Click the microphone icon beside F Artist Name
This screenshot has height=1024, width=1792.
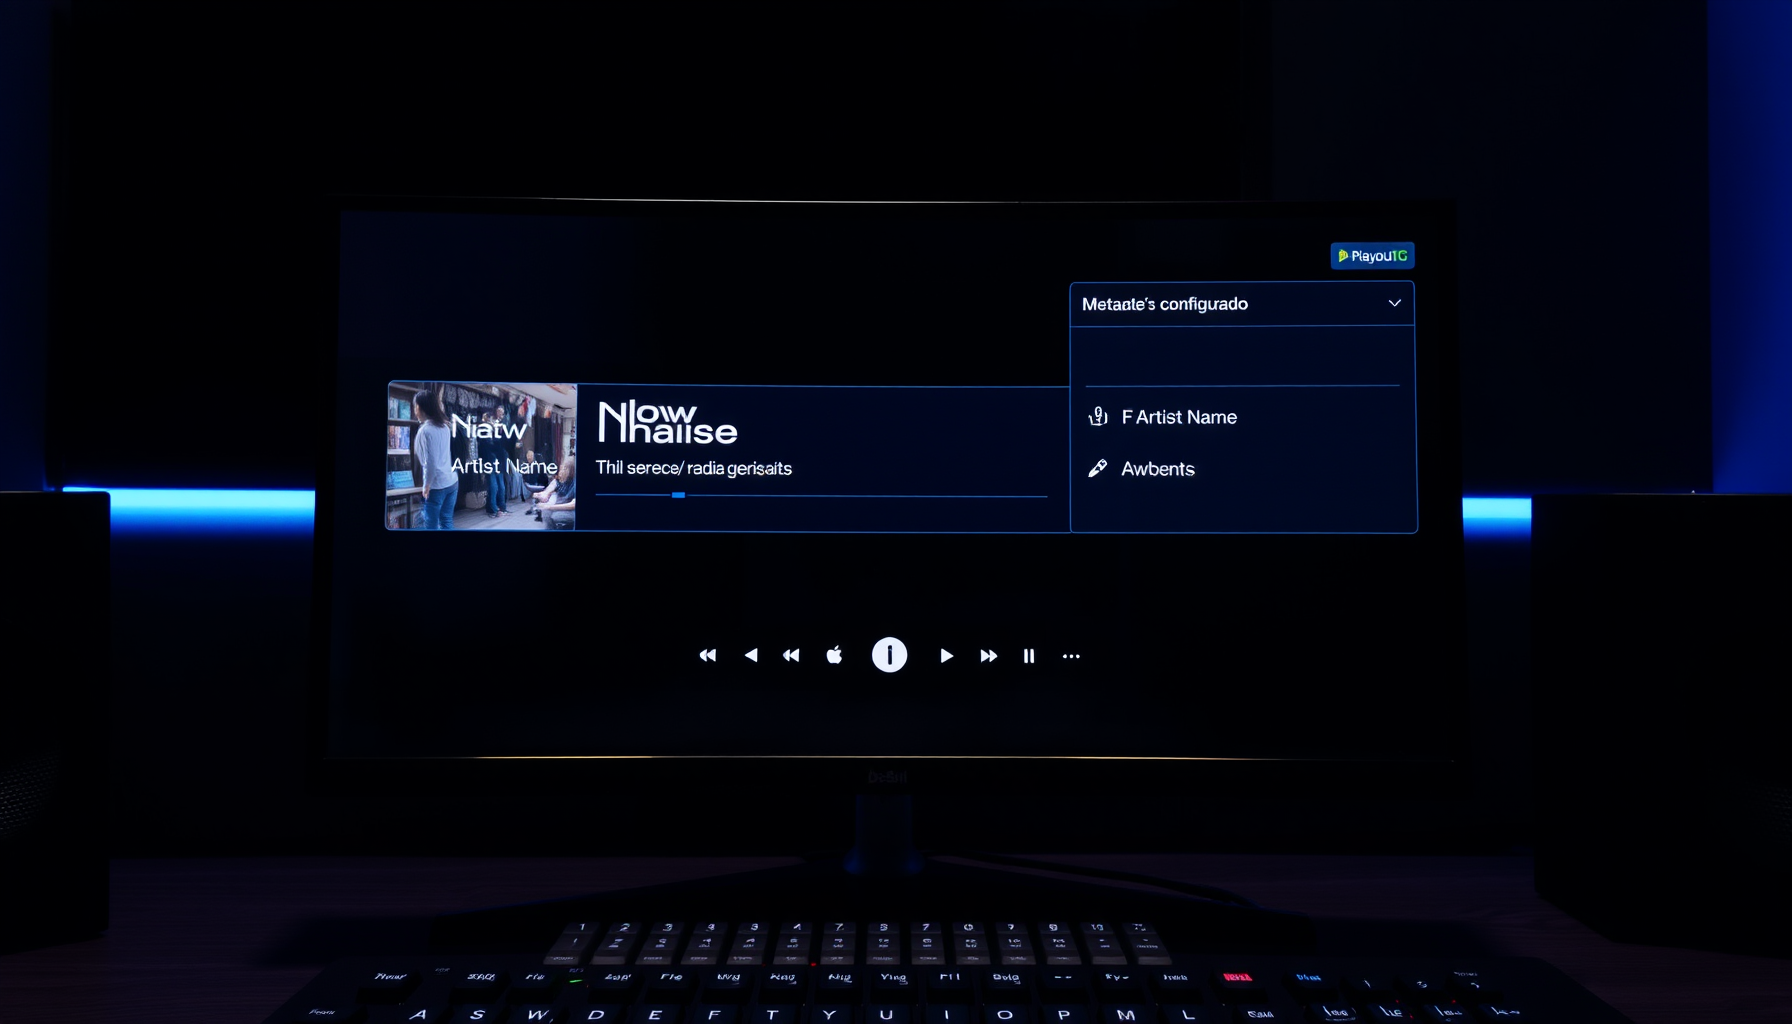pyautogui.click(x=1098, y=417)
